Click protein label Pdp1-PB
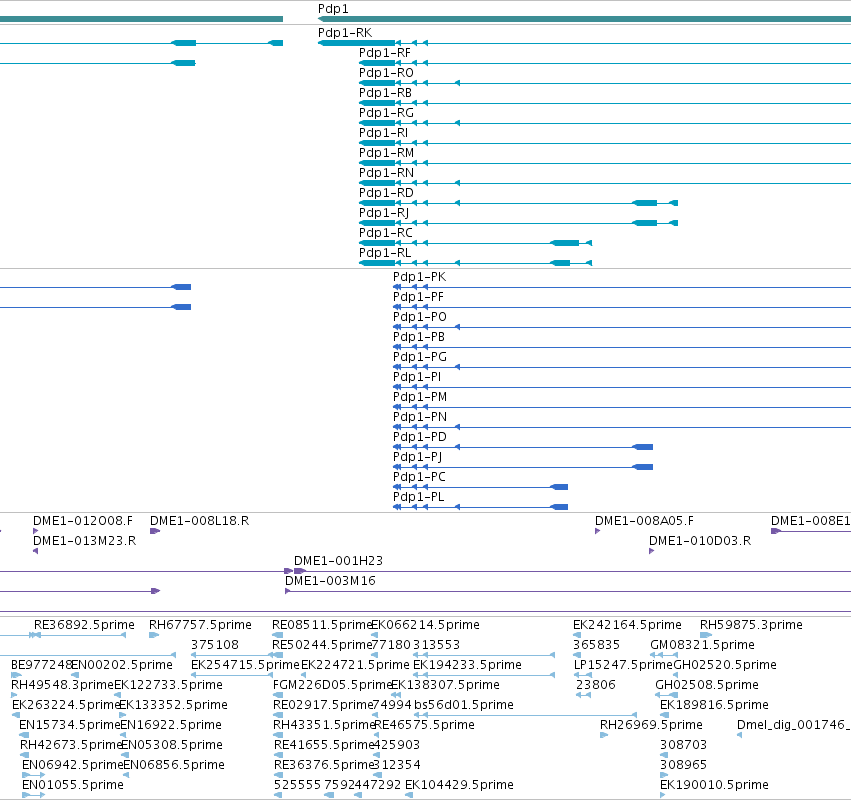851x800 pixels. [419, 337]
